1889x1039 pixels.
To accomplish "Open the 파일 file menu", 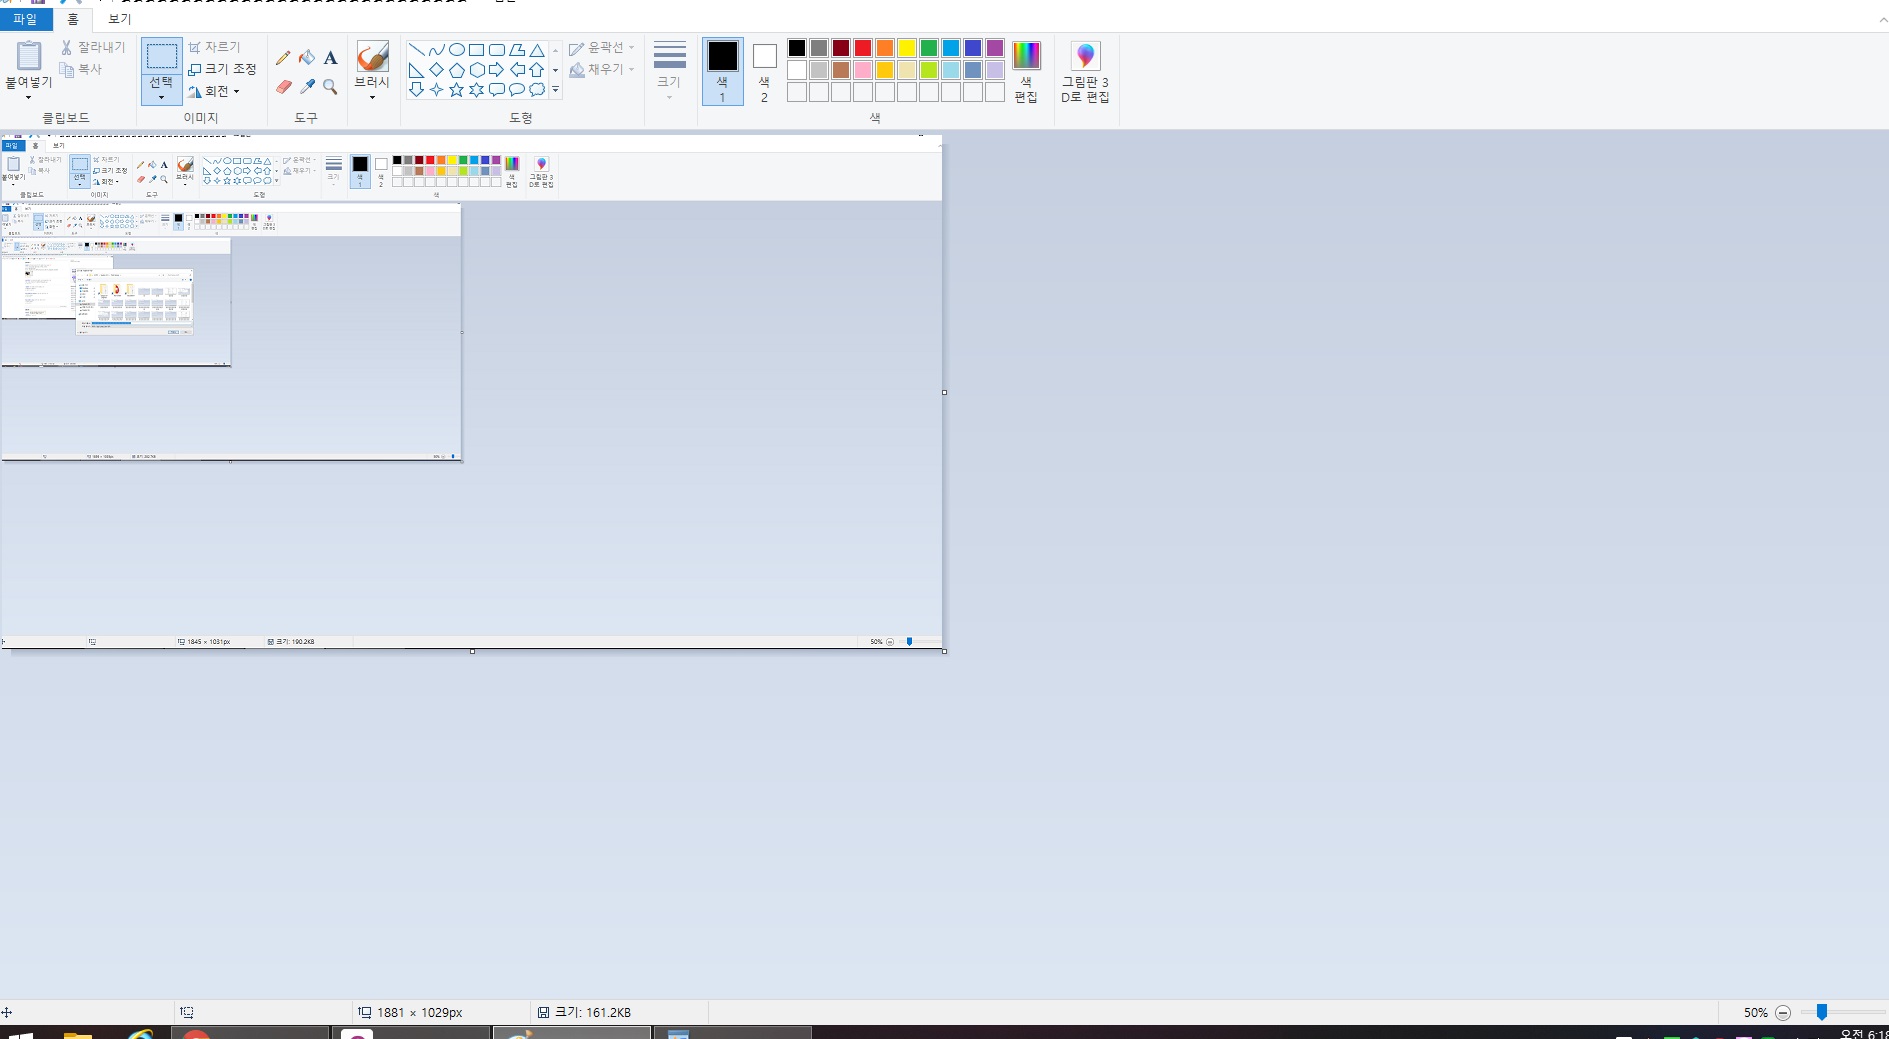I will [25, 19].
